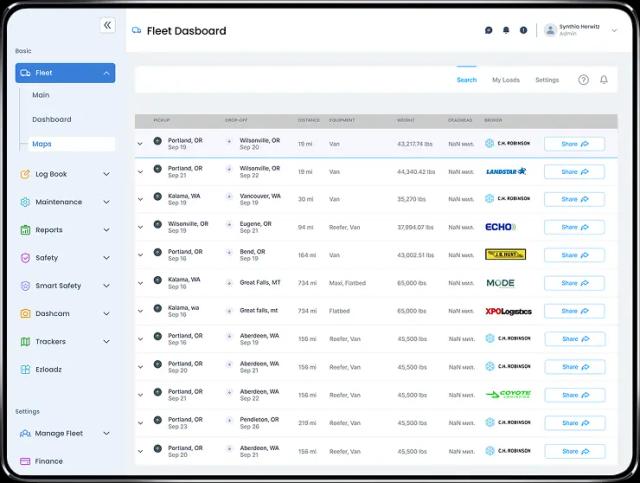Click the Trackers icon in sidebar

25,342
